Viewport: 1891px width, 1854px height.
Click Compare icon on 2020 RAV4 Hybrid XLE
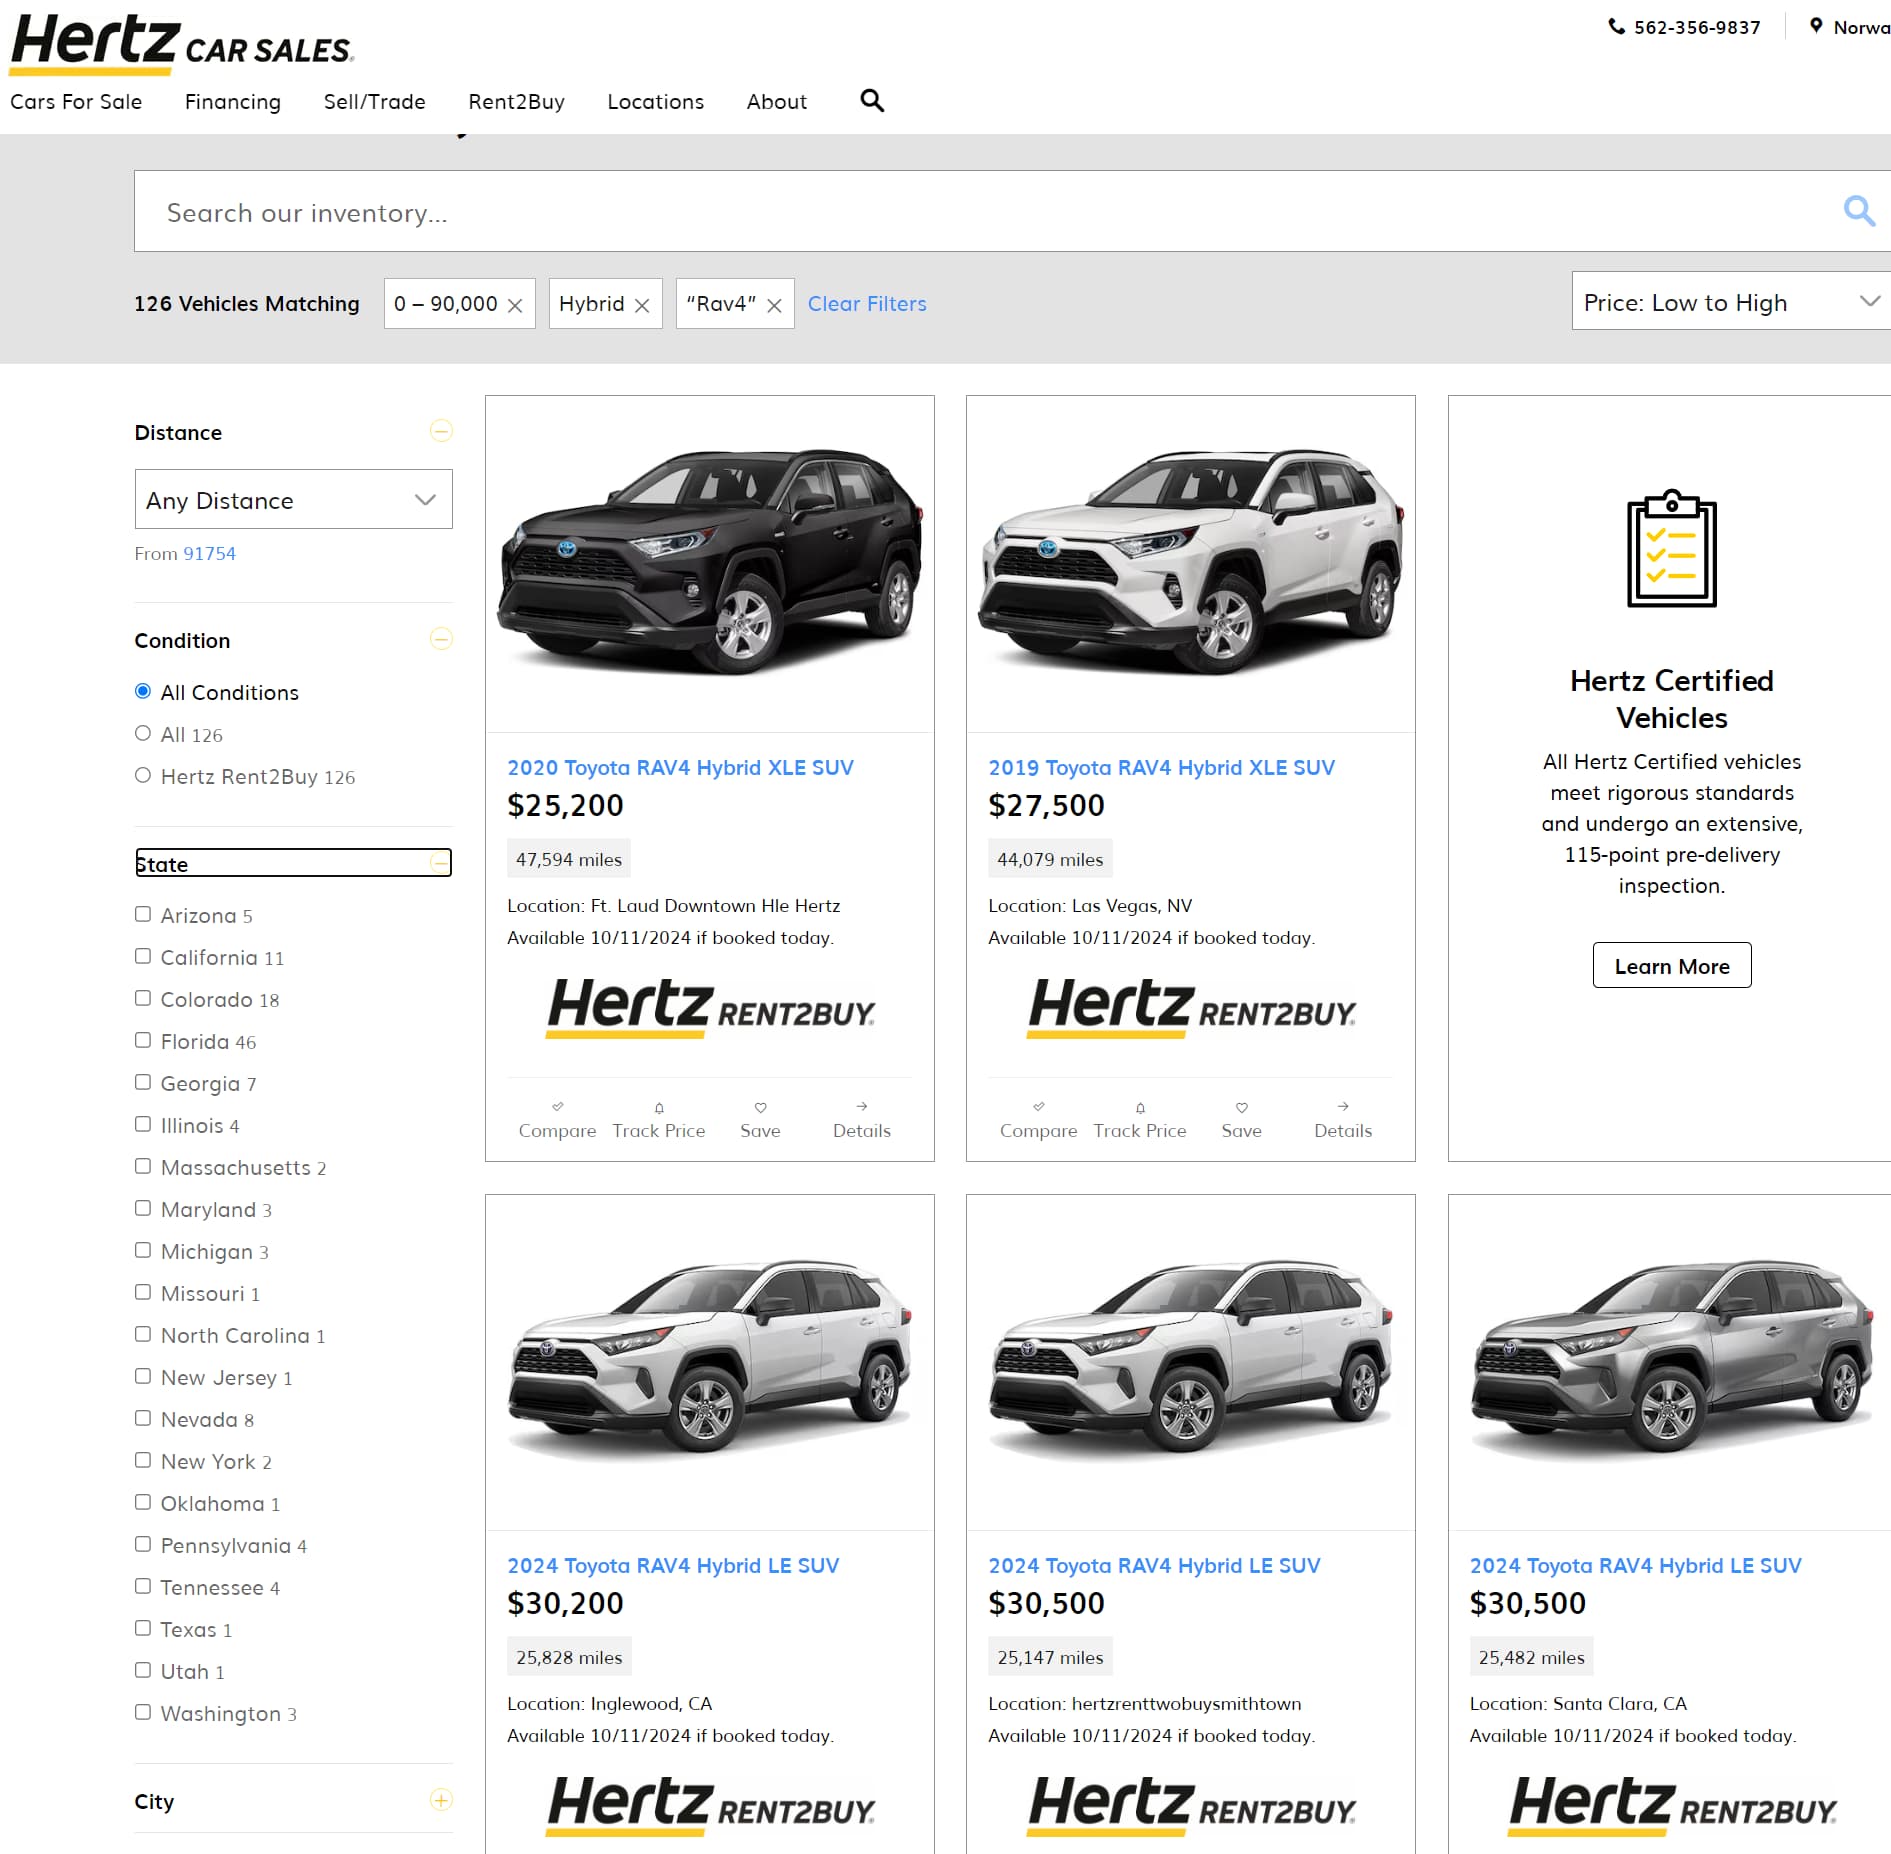(557, 1107)
